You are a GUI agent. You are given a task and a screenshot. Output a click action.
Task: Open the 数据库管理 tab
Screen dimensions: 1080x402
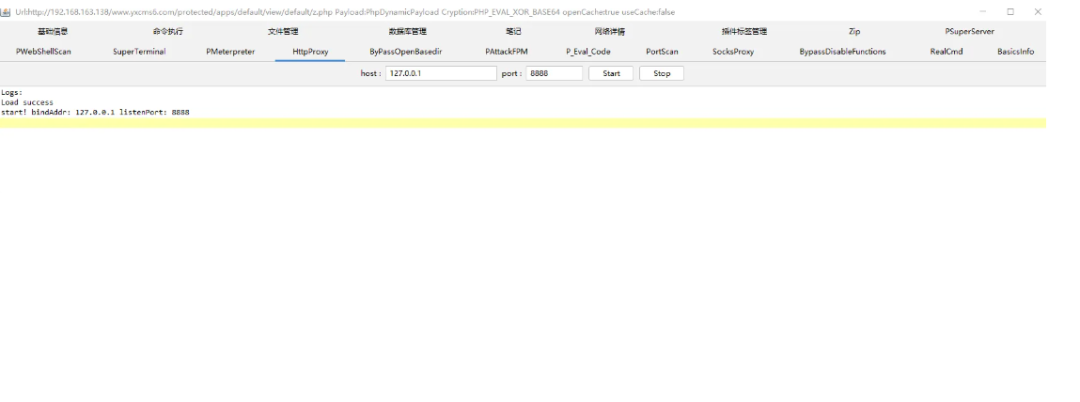click(x=407, y=32)
